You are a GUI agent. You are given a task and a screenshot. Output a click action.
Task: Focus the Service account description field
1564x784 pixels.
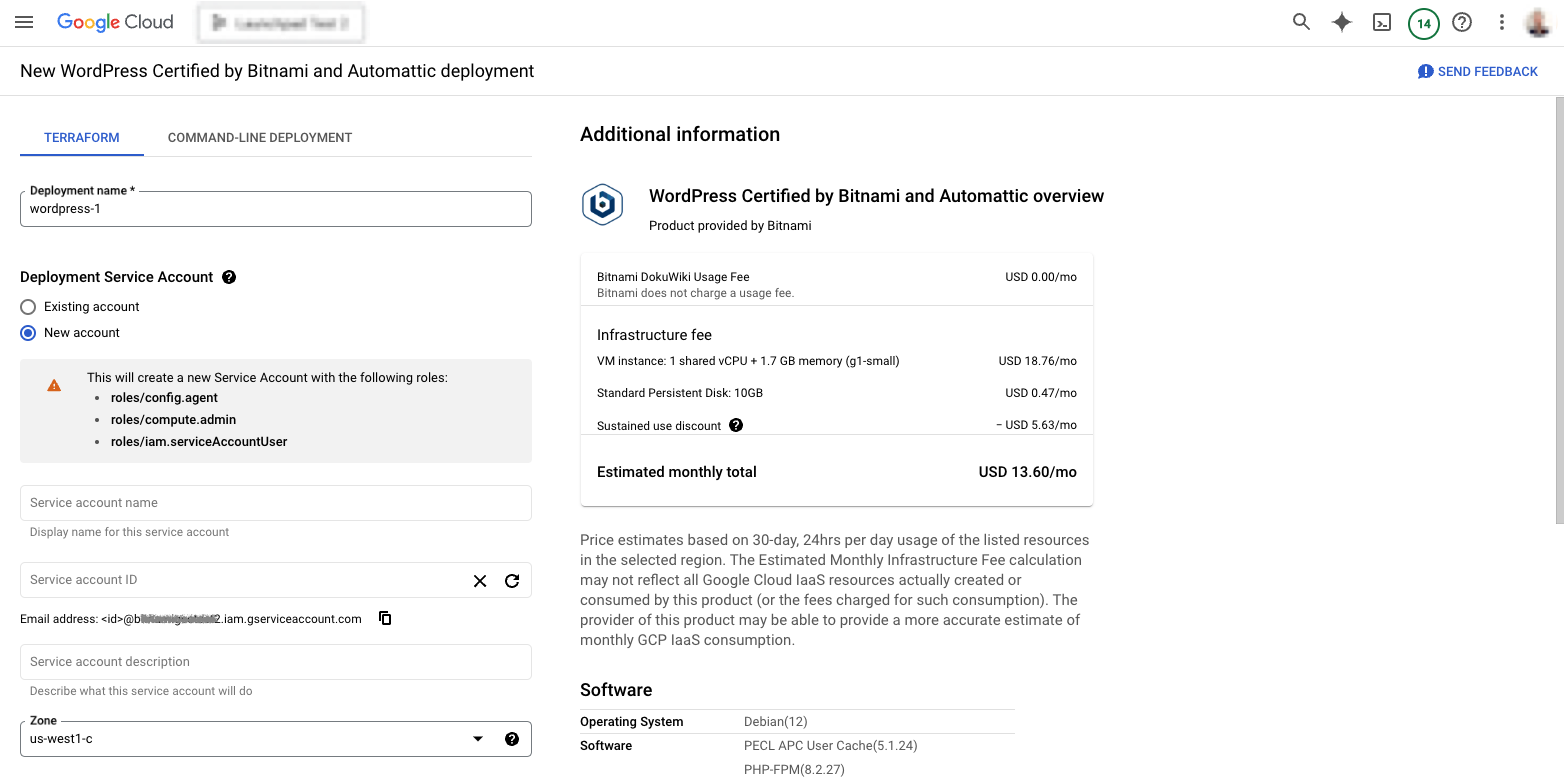[276, 662]
